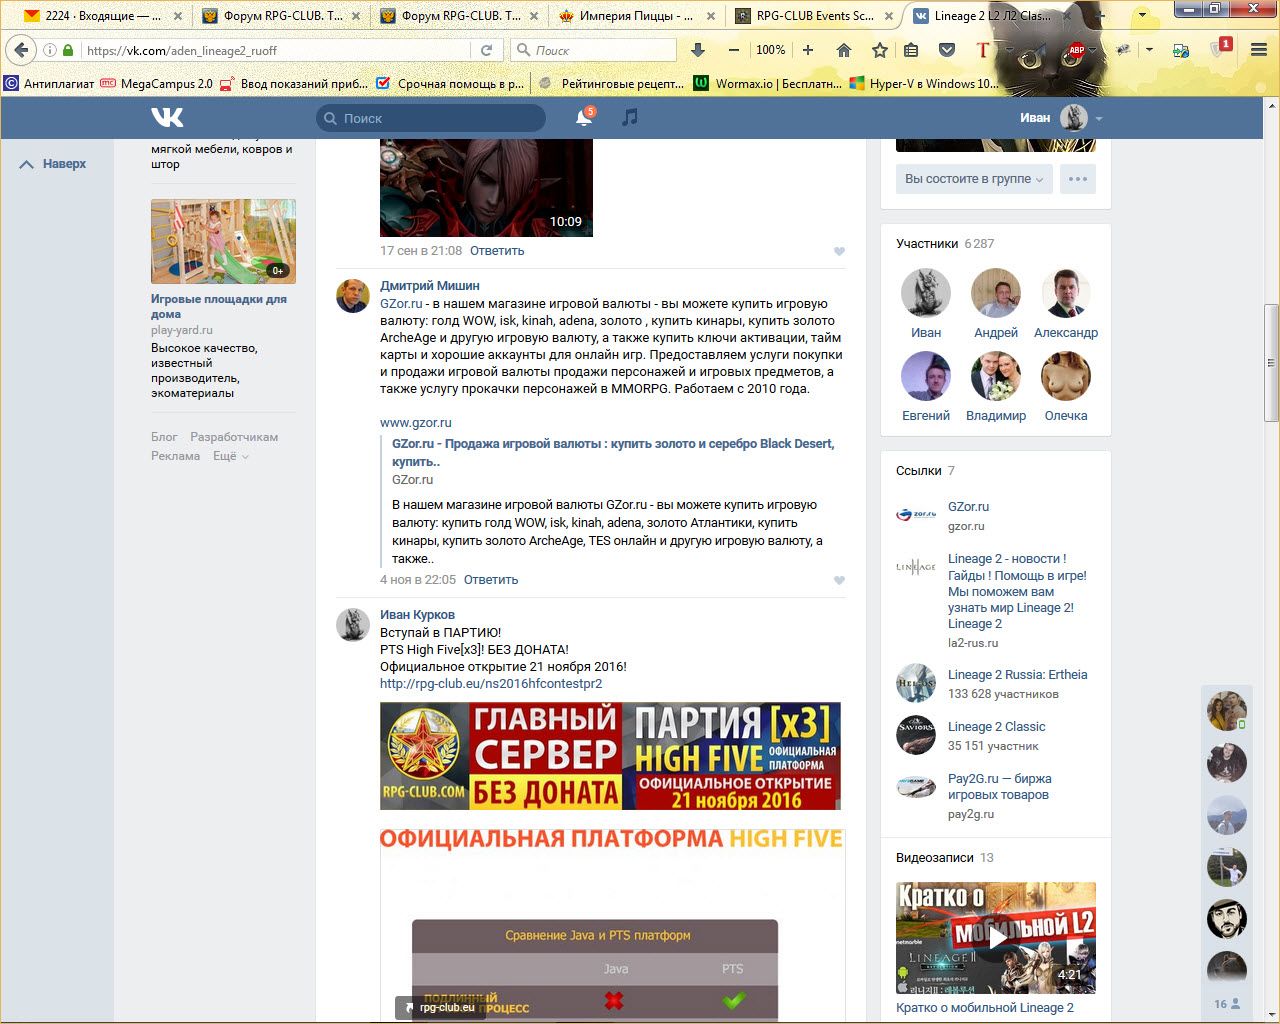Open the Антиплагиат bookmark

tap(49, 84)
